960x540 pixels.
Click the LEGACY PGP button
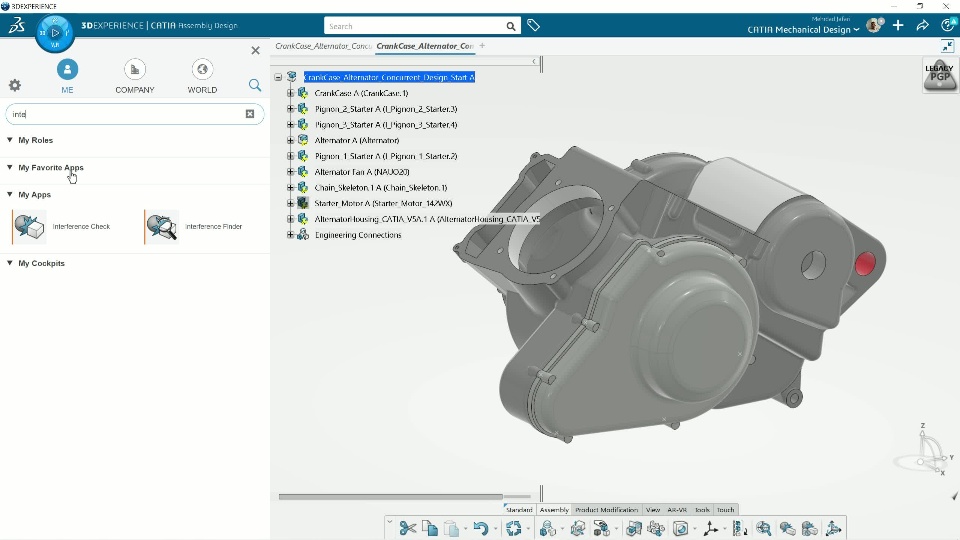[939, 75]
